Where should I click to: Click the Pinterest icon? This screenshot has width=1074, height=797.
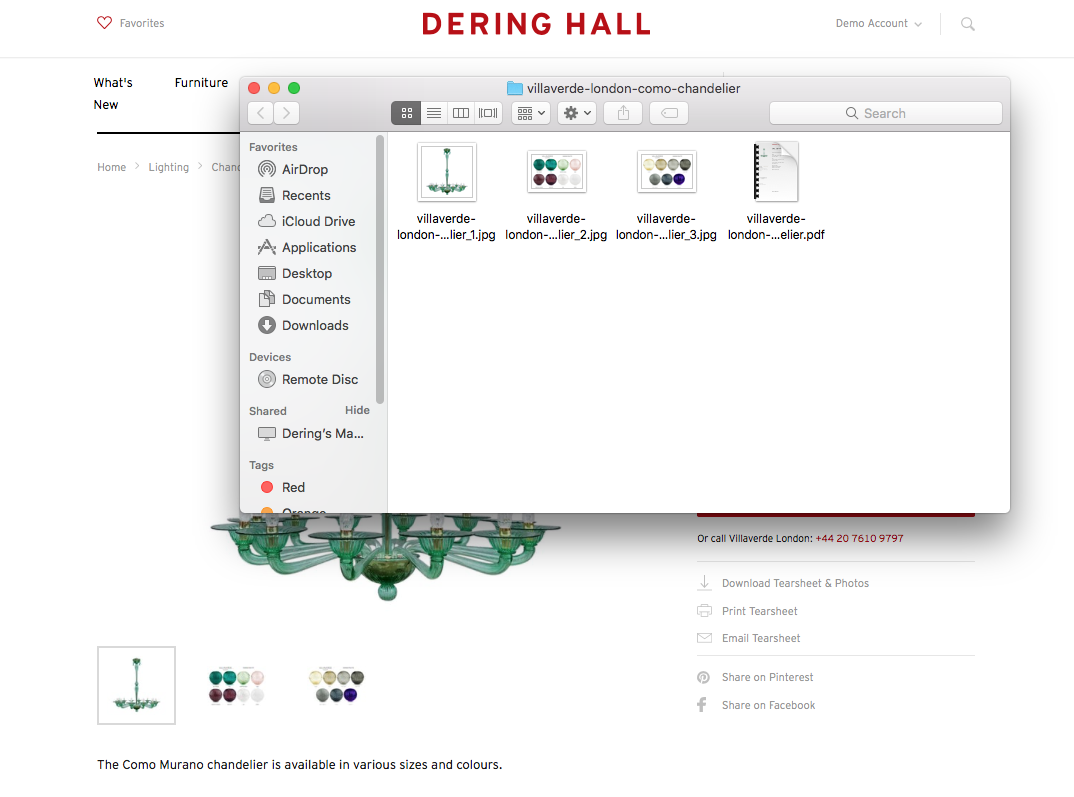click(703, 677)
